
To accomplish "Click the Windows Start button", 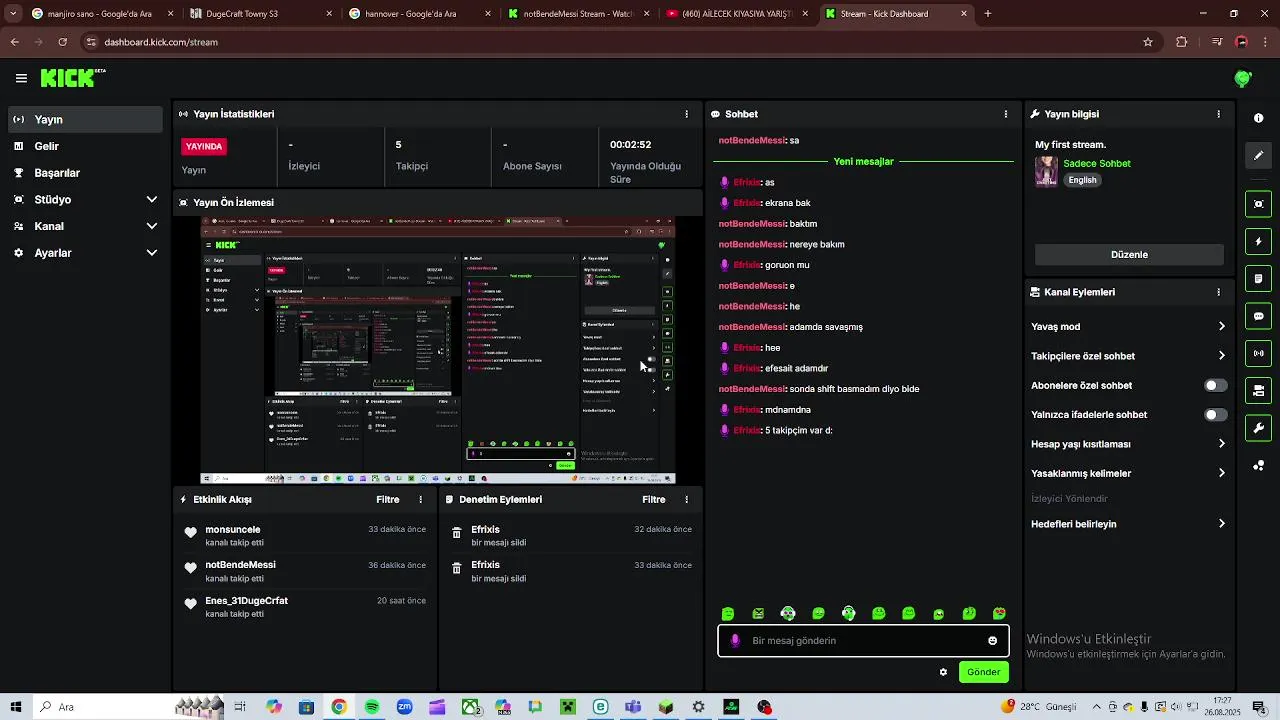I will pyautogui.click(x=16, y=707).
